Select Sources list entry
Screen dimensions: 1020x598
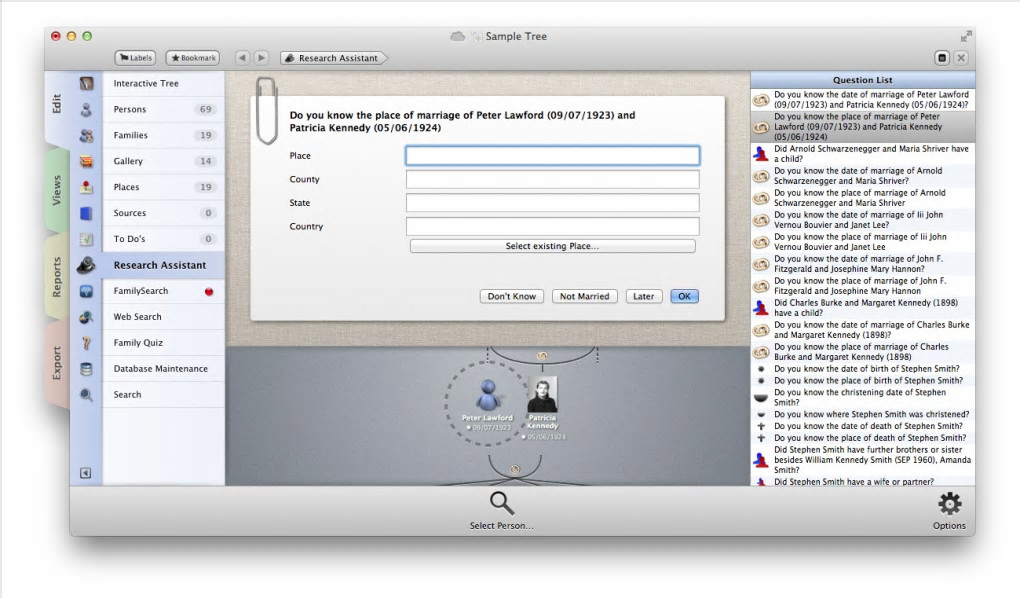tap(163, 213)
